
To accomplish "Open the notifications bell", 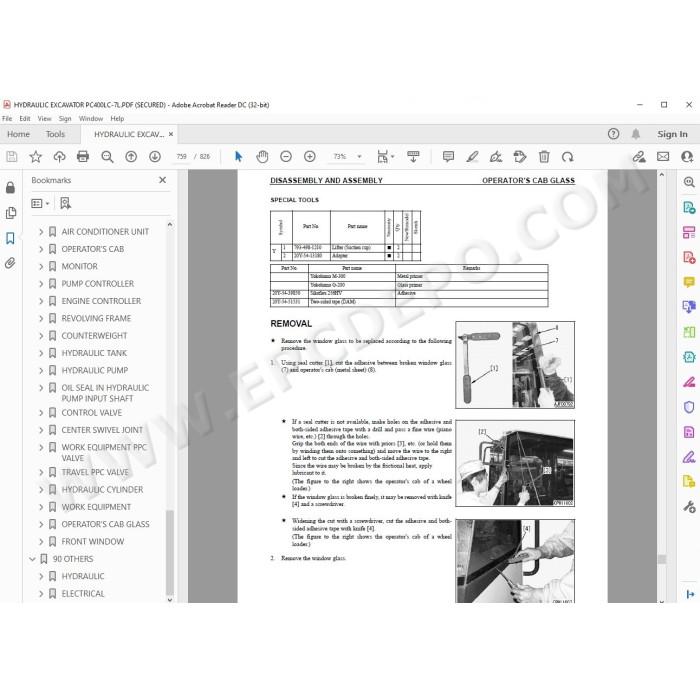I will (x=636, y=134).
